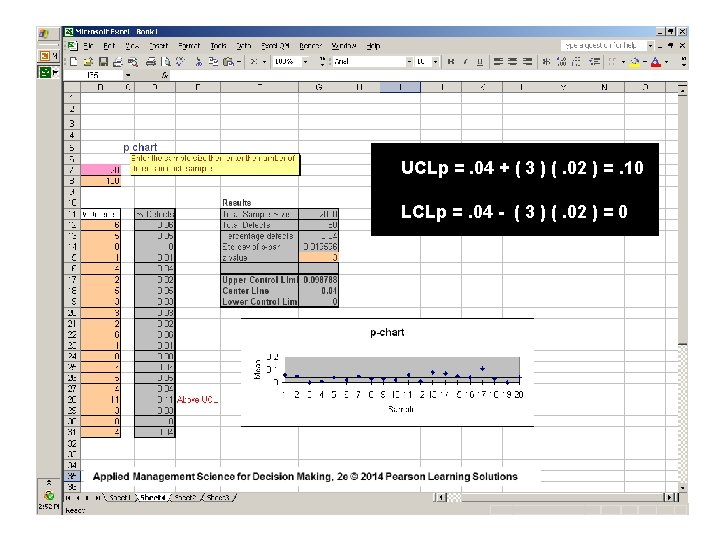The image size is (720, 540).
Task: Click the Name Box cell reference field
Action: tap(93, 75)
